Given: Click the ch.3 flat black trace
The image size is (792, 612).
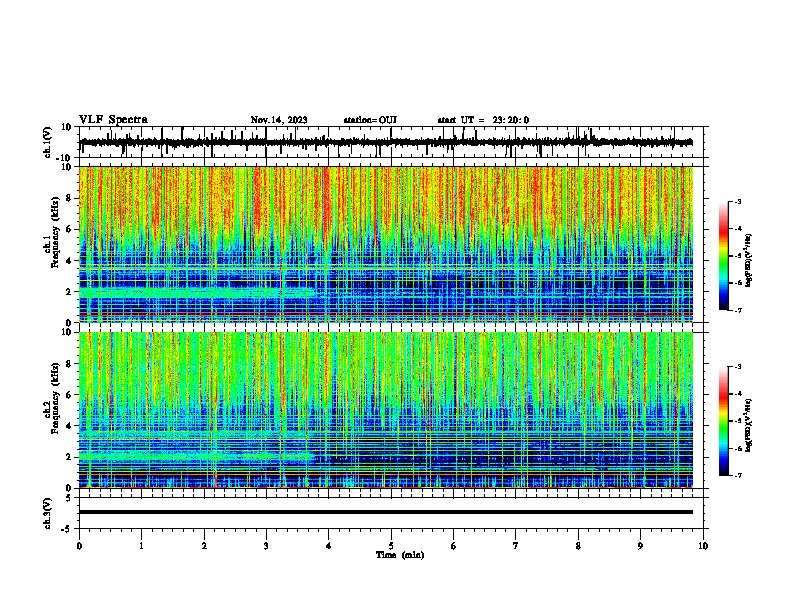Looking at the screenshot, I should click(386, 512).
